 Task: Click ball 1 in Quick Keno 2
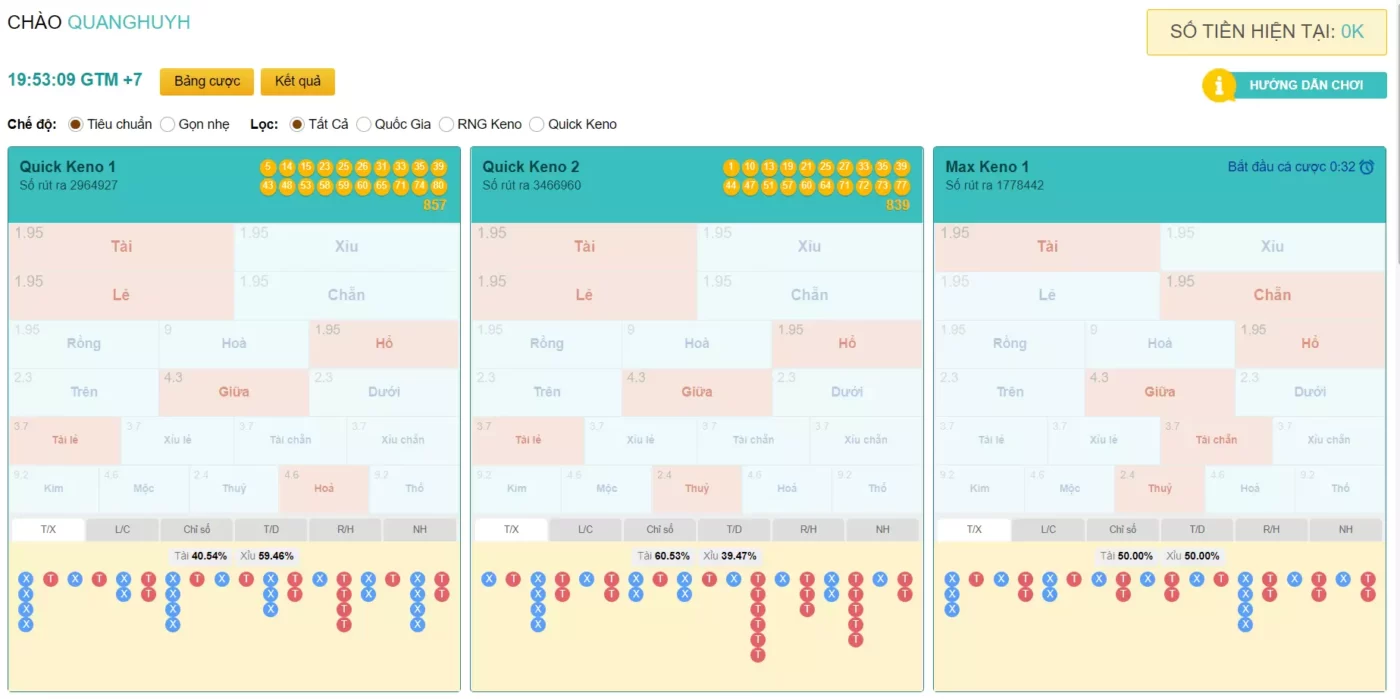pyautogui.click(x=731, y=167)
